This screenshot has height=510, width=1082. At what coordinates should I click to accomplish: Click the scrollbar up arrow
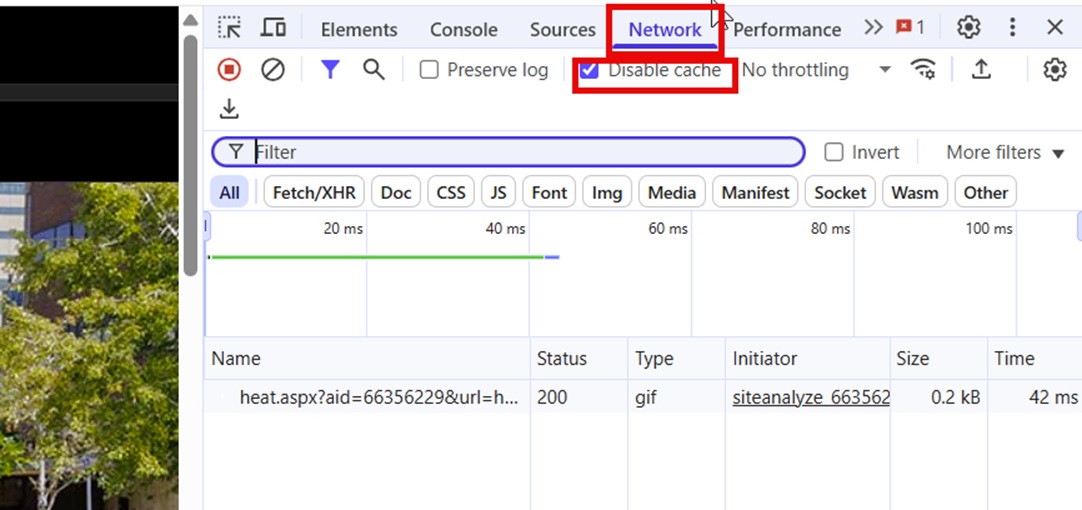pyautogui.click(x=191, y=20)
